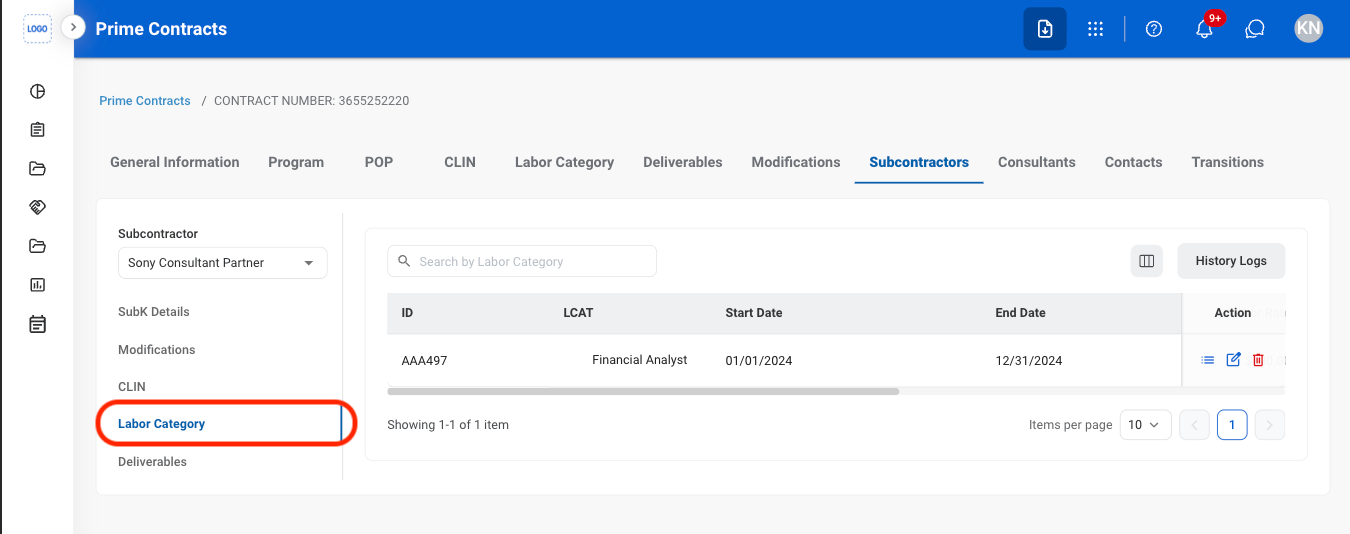Open the KN user avatar menu
The image size is (1350, 534).
coord(1308,29)
